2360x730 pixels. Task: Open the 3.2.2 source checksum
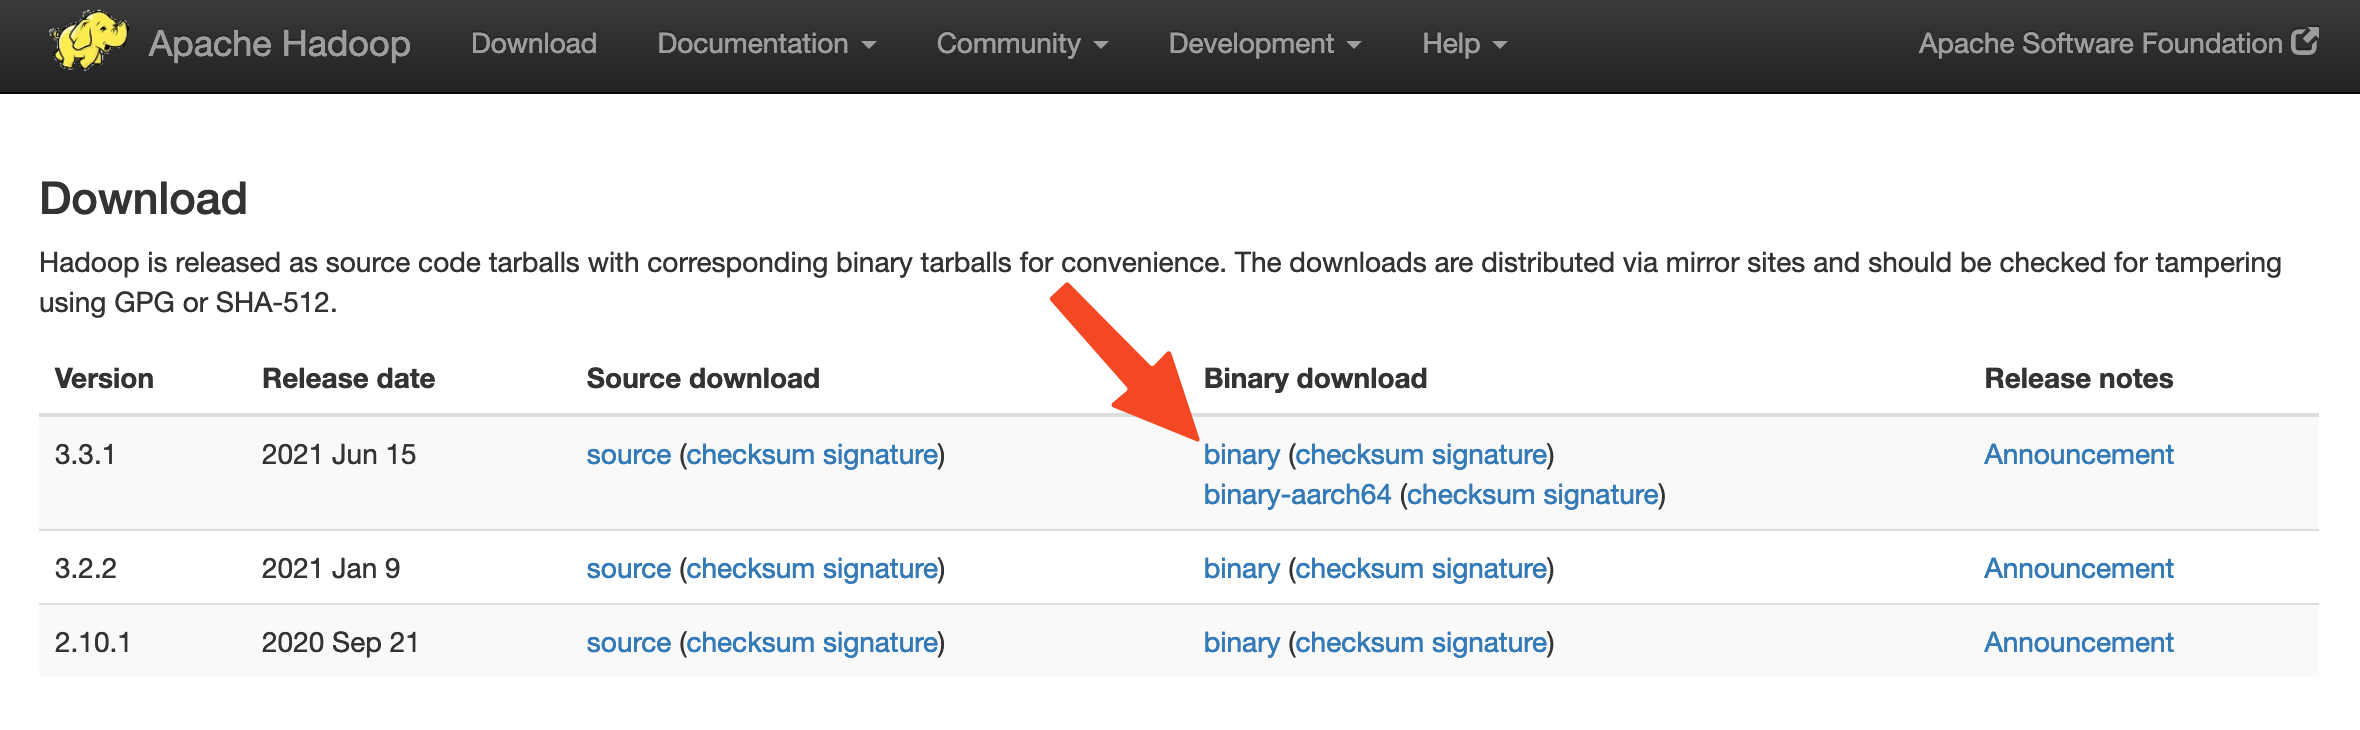coord(750,569)
